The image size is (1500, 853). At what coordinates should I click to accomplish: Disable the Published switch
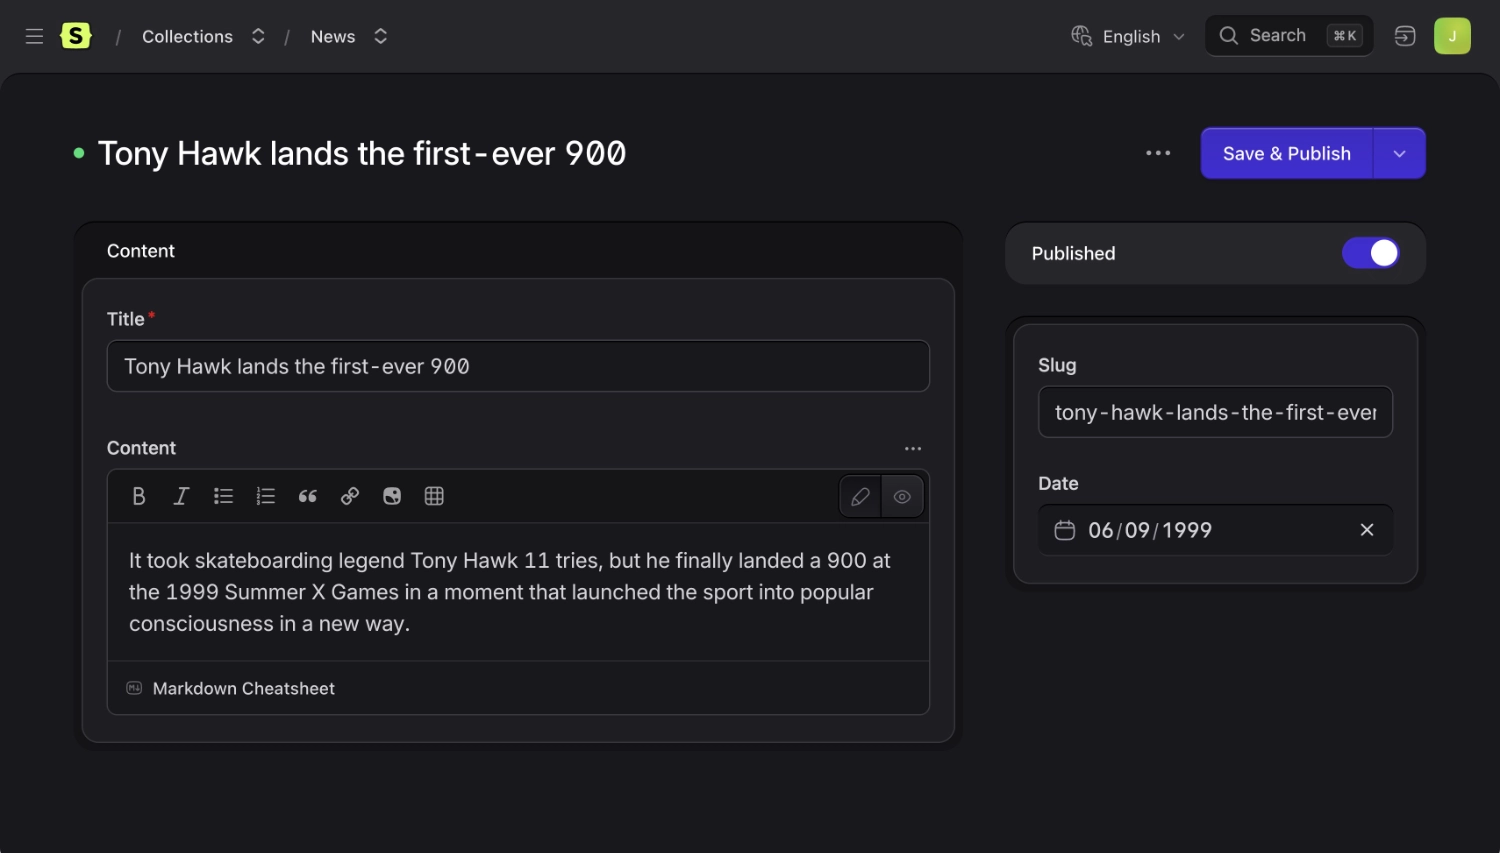click(x=1371, y=253)
